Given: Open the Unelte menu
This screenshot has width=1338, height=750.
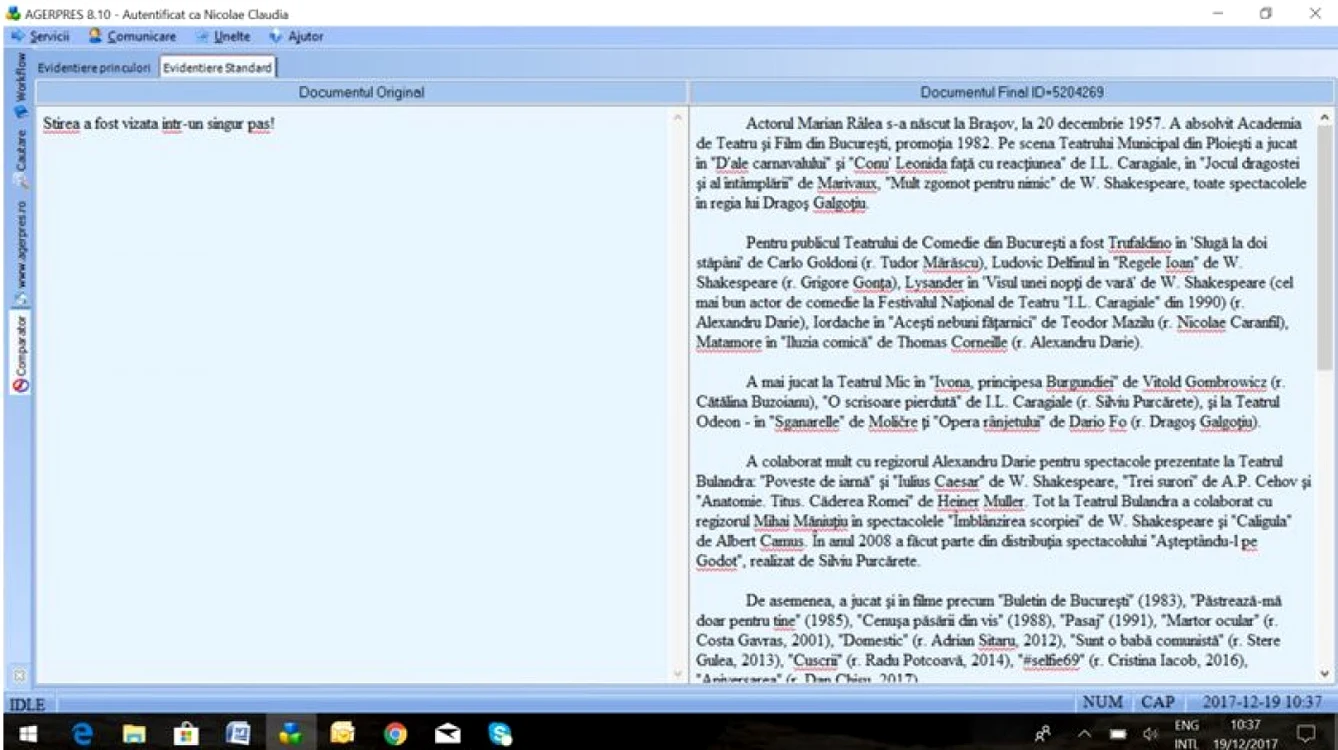Looking at the screenshot, I should (223, 36).
